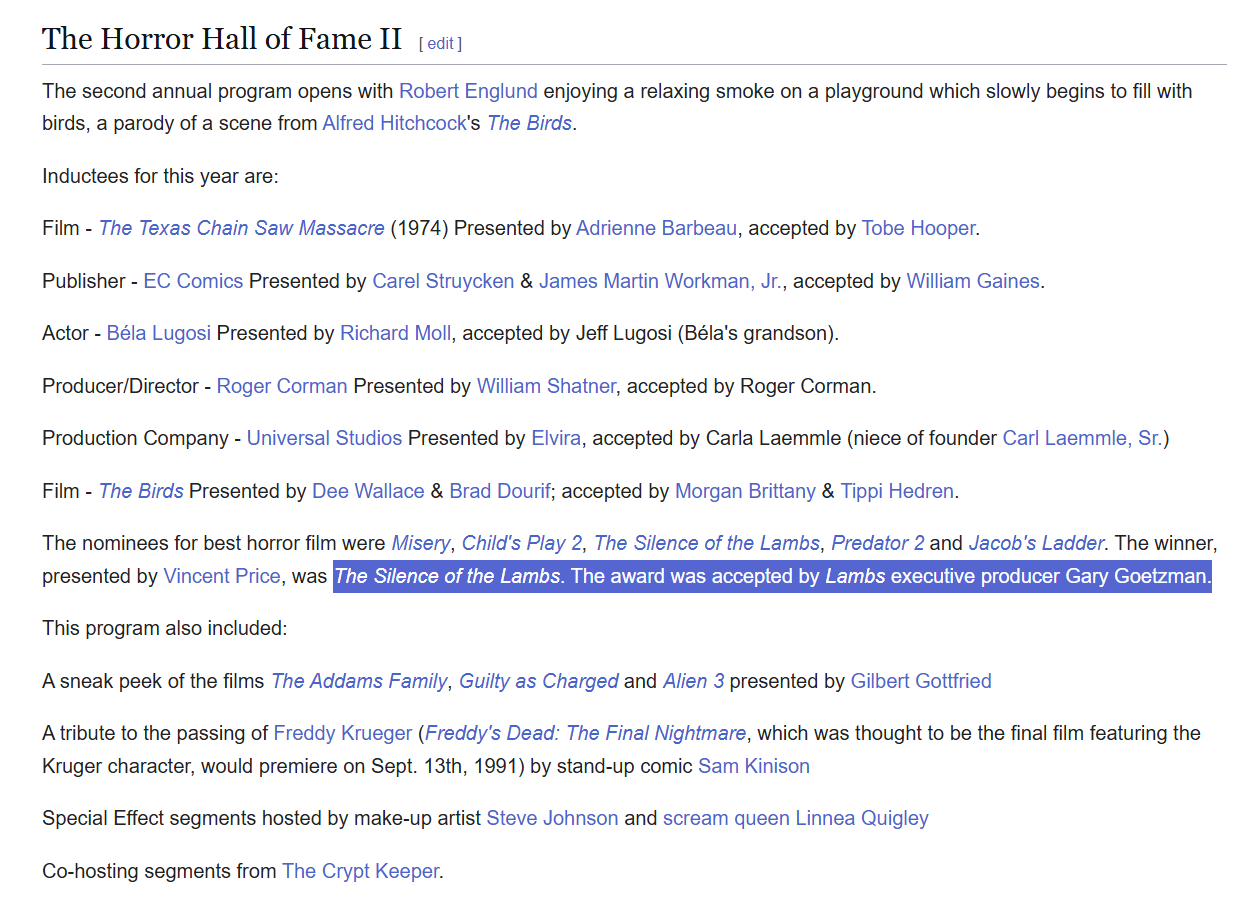Visit the William Shatner link
1254x905 pixels.
coord(546,386)
